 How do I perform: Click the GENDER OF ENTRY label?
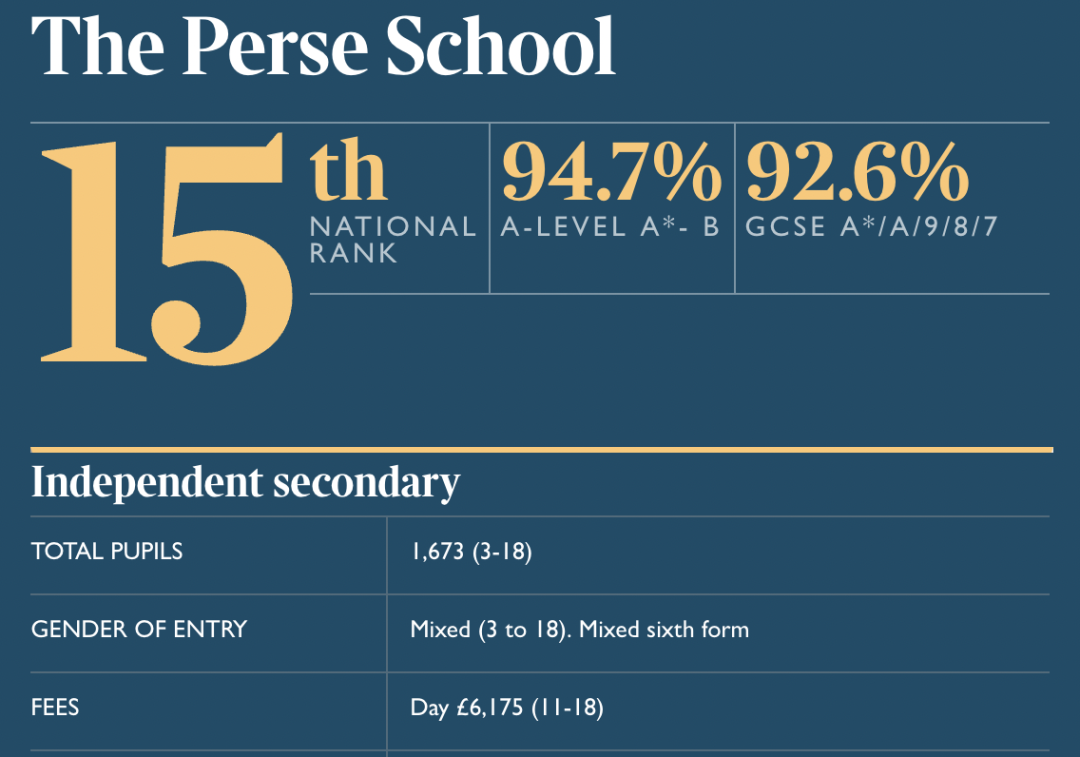point(138,629)
